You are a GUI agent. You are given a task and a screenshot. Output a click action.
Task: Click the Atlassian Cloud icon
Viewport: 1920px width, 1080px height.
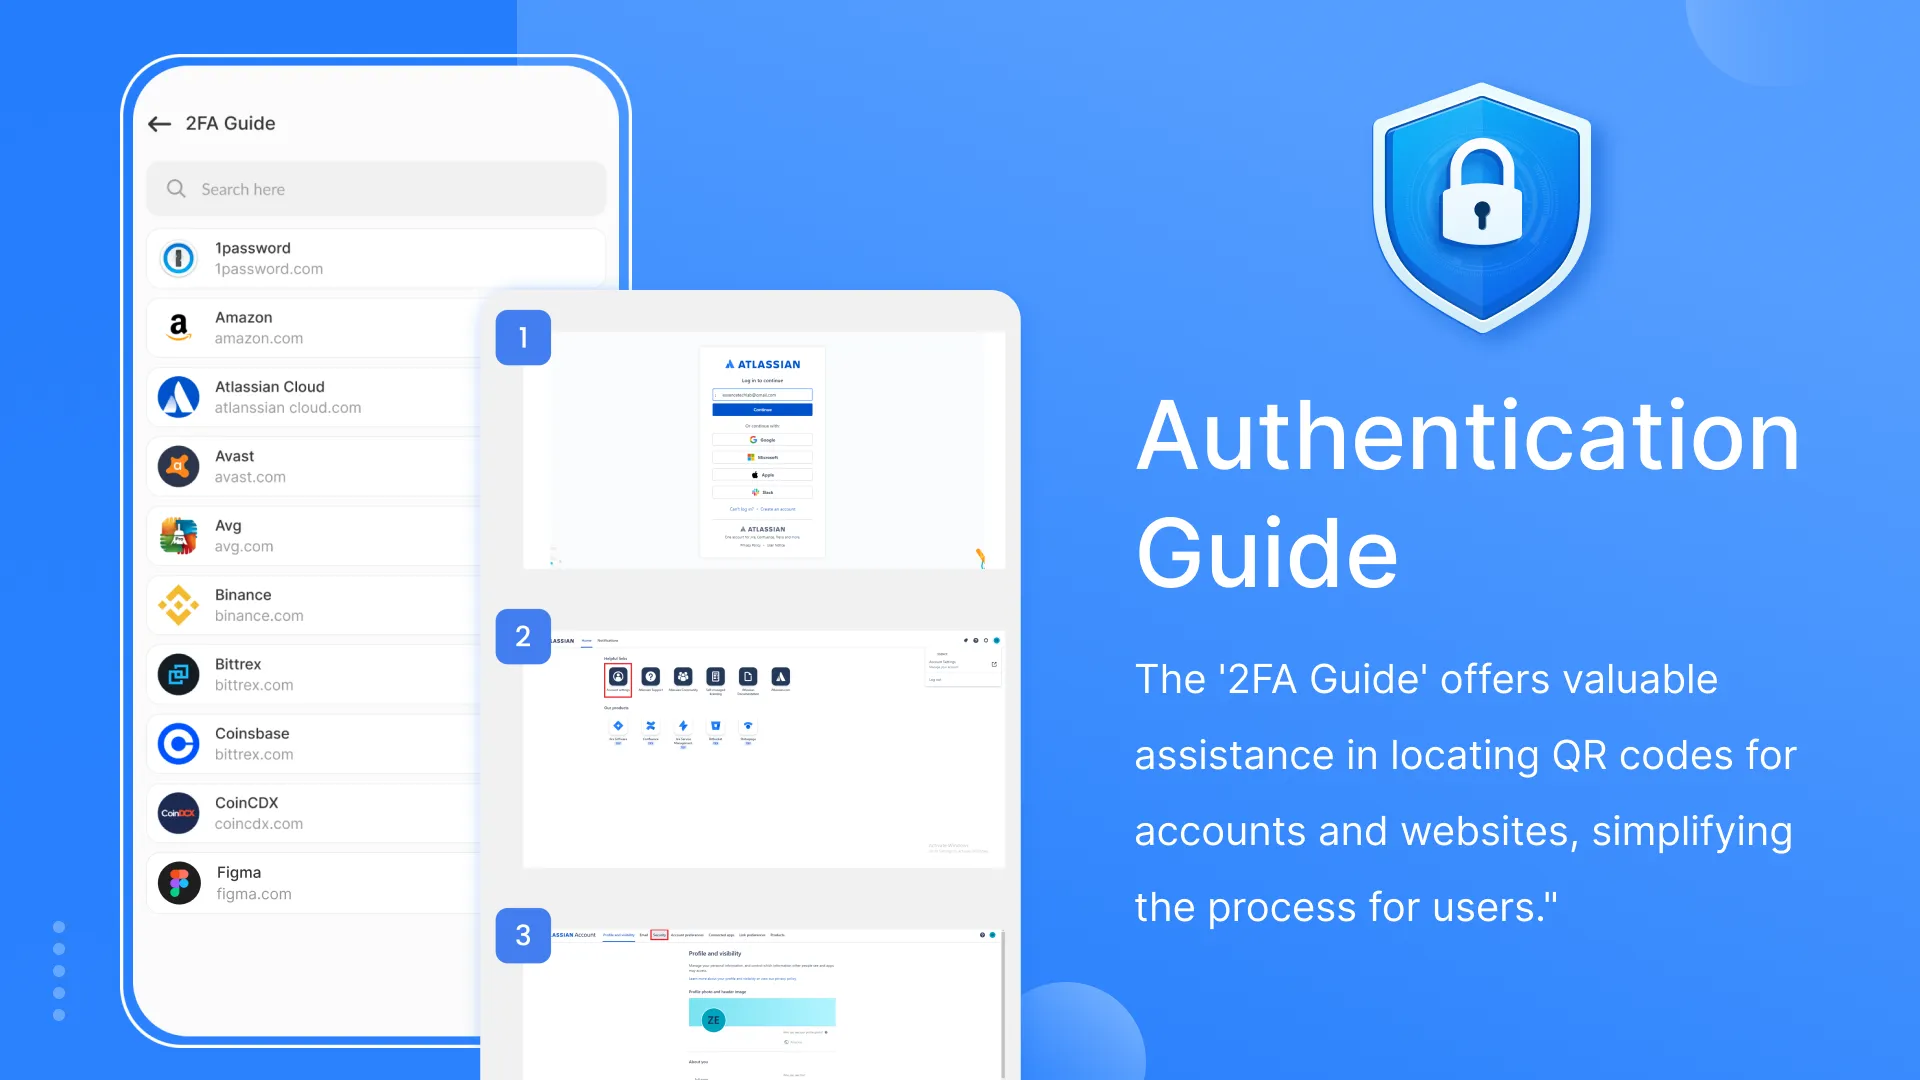coord(179,397)
